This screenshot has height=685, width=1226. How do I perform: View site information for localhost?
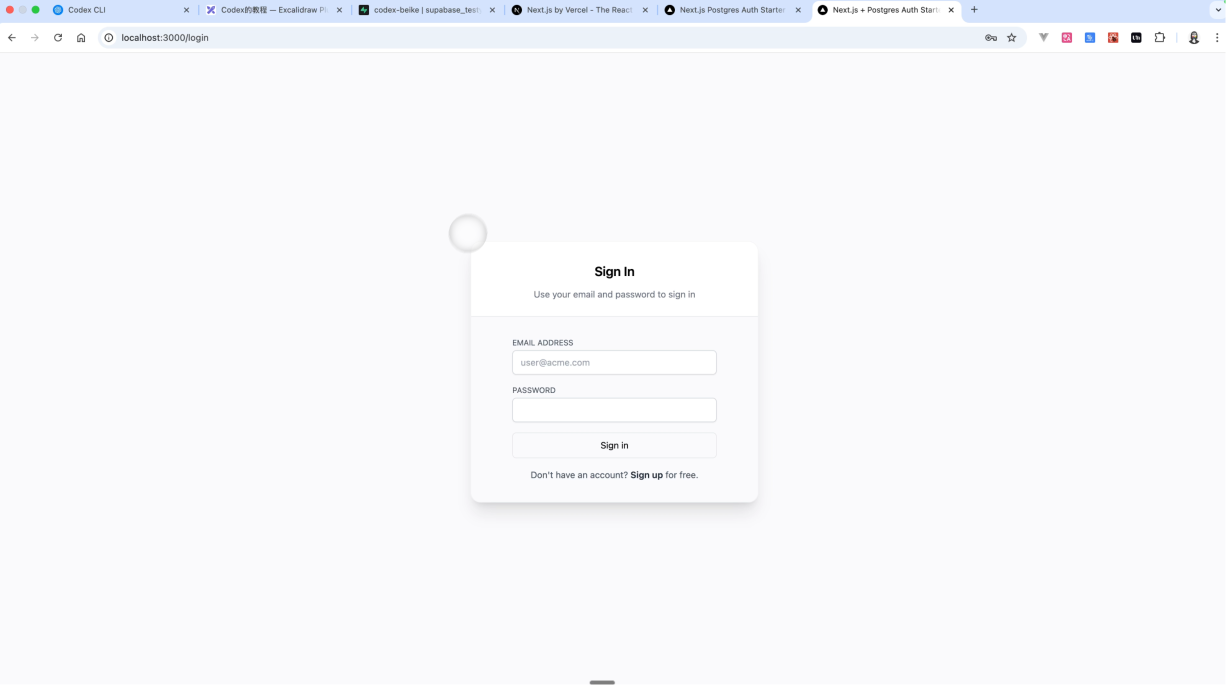[x=109, y=38]
